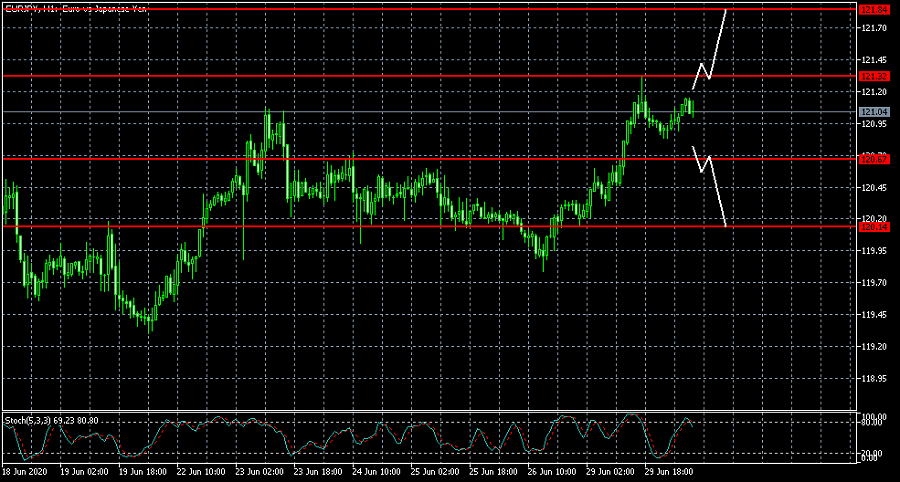Click the 18 Jun 2020 date label

(x=25, y=470)
